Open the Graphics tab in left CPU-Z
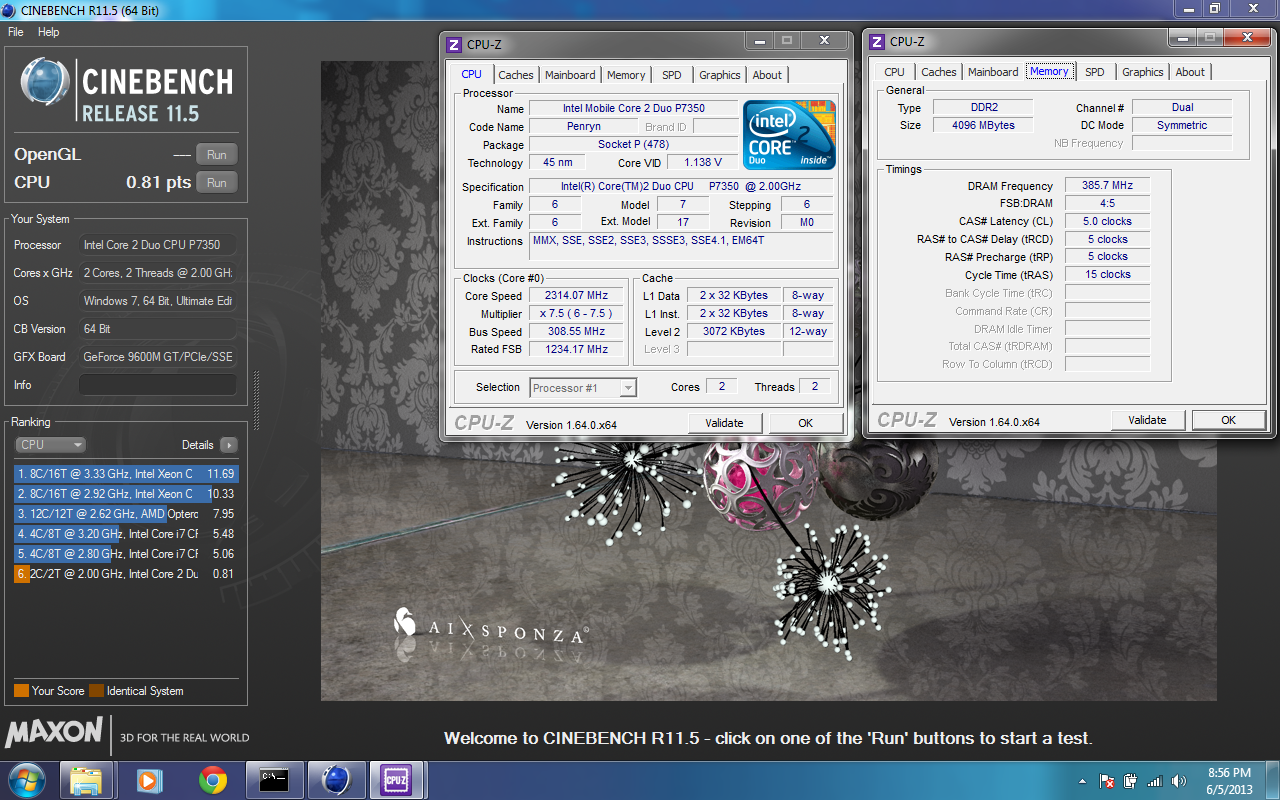1280x800 pixels. click(x=720, y=75)
